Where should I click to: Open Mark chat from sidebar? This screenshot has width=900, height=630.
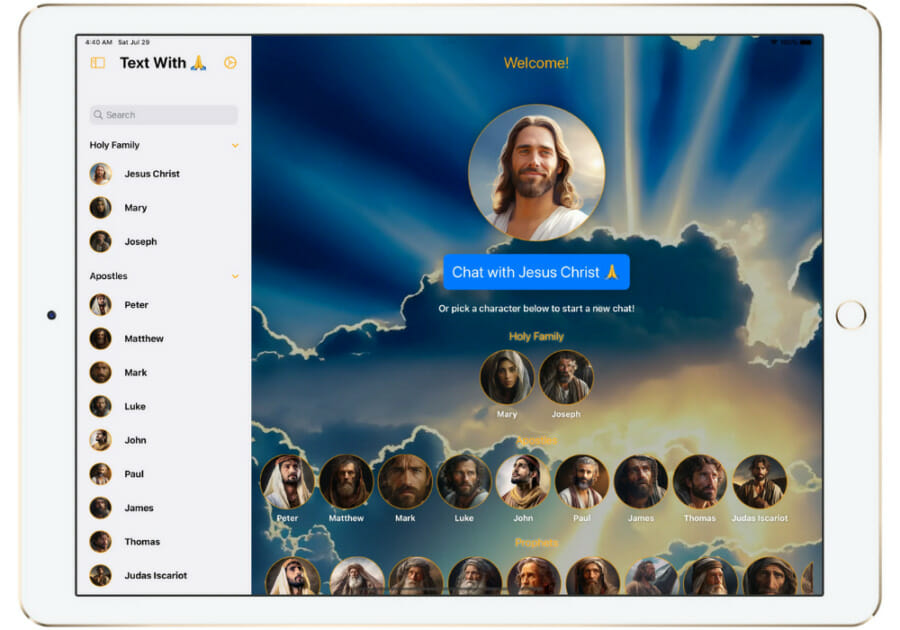tap(164, 372)
